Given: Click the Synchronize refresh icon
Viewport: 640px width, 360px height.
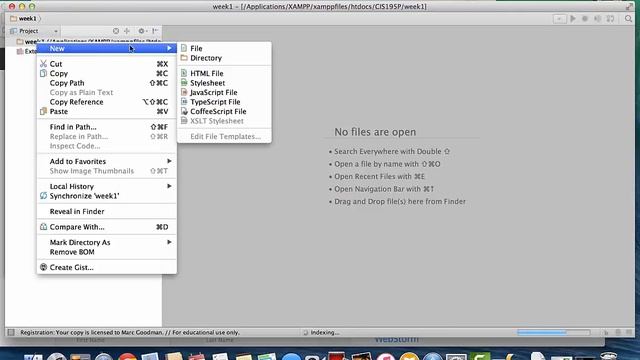Looking at the screenshot, I should tap(43, 196).
